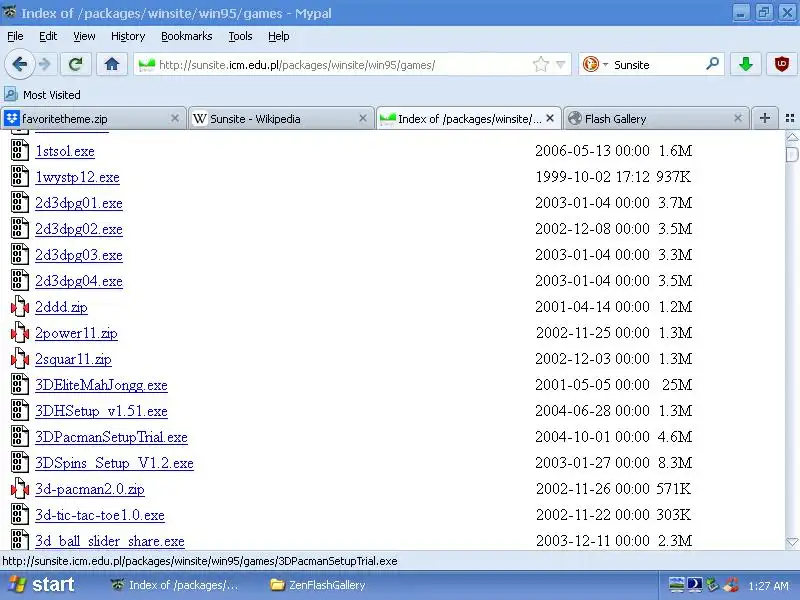Go to the Home page
The height and width of the screenshot is (600, 800).
pyautogui.click(x=112, y=65)
